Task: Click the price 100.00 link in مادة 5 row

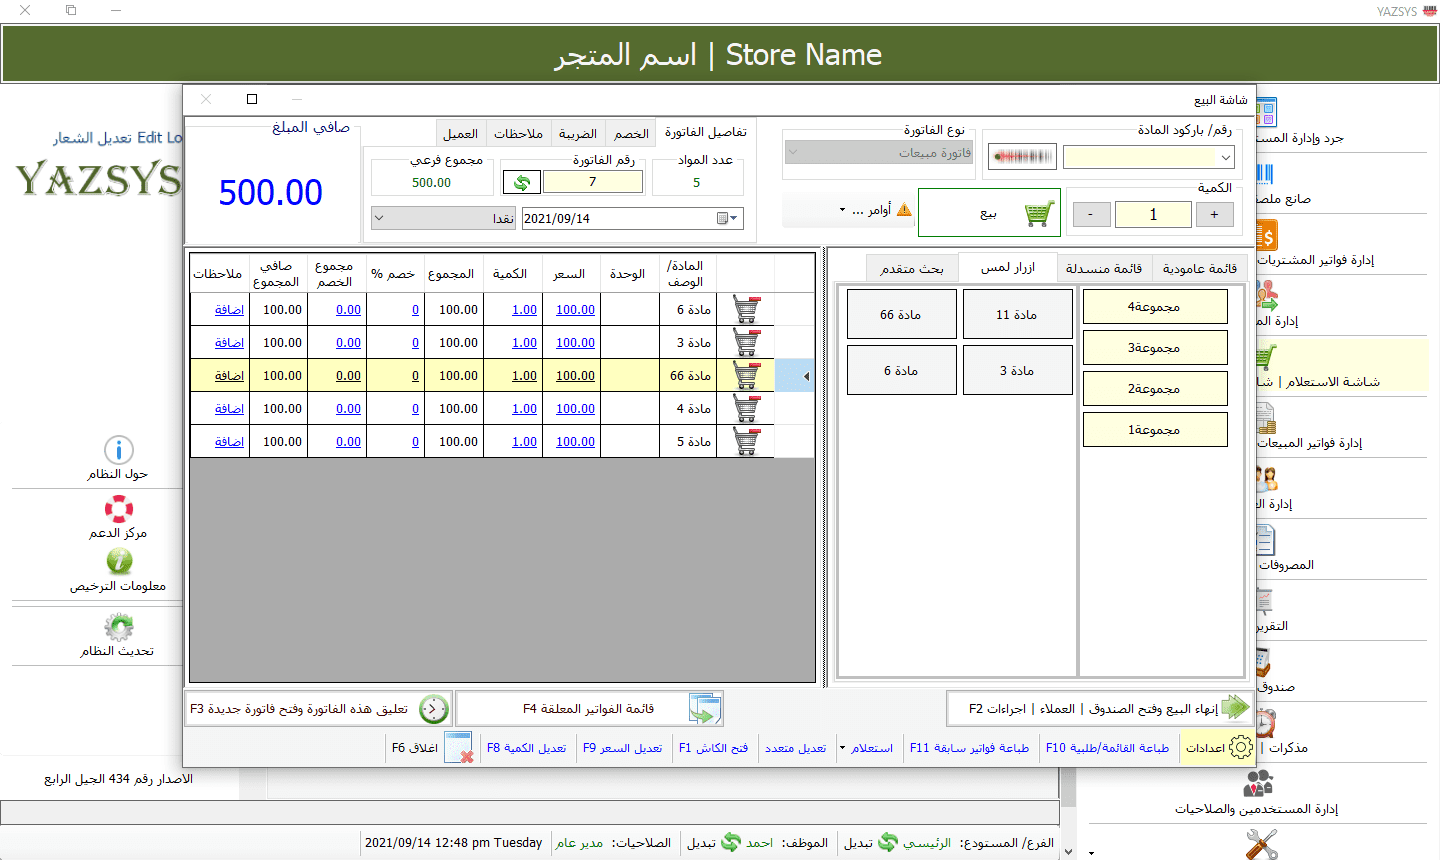Action: click(575, 441)
